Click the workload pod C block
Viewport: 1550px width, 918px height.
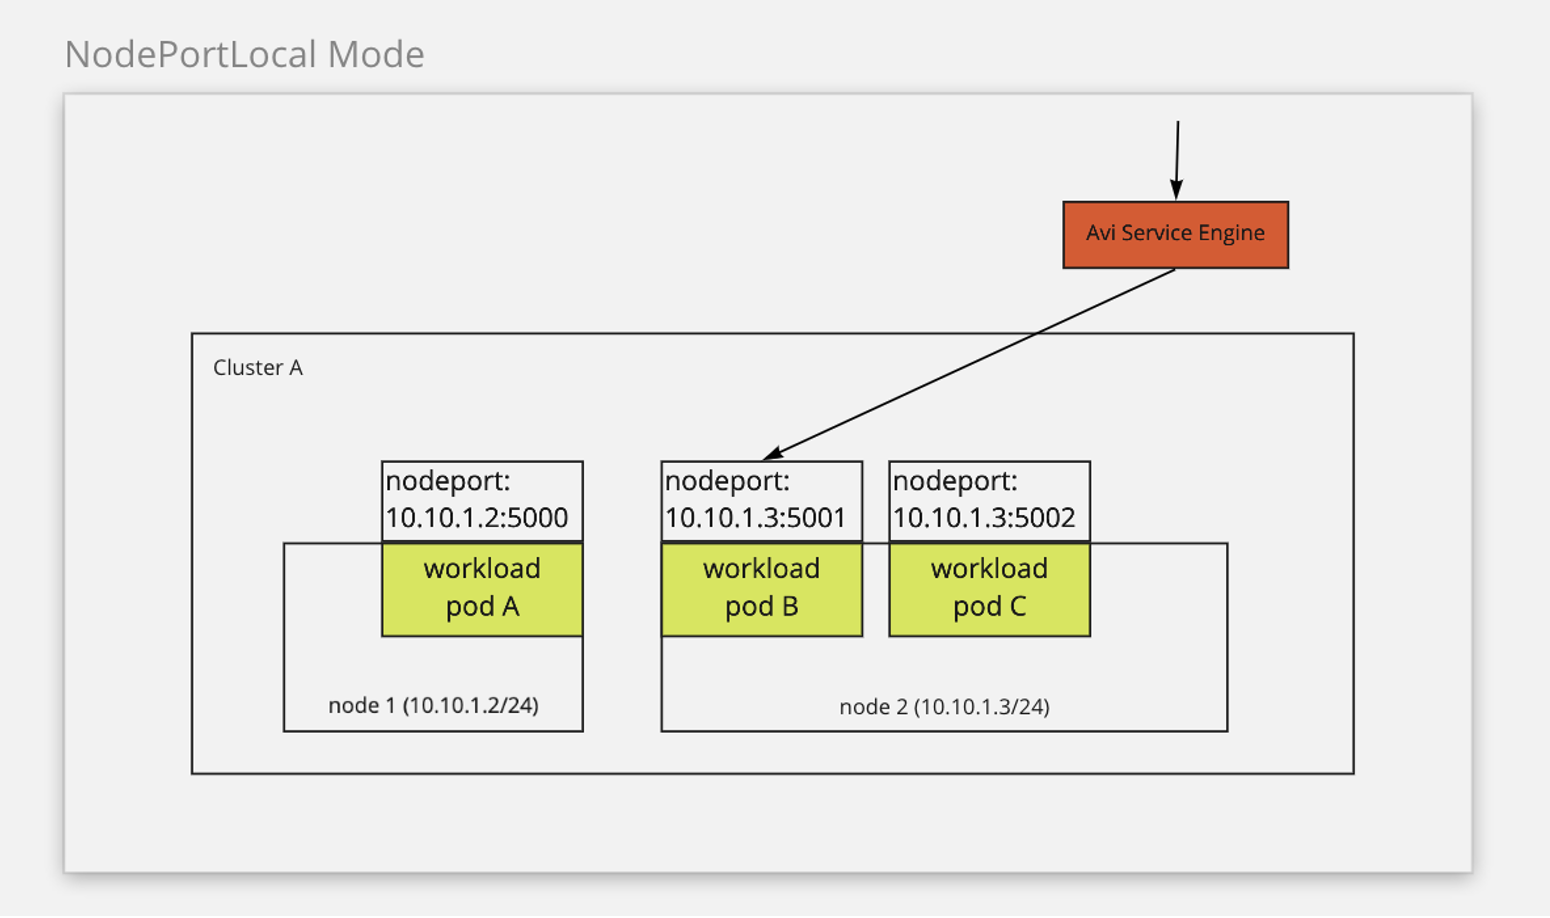click(x=989, y=589)
